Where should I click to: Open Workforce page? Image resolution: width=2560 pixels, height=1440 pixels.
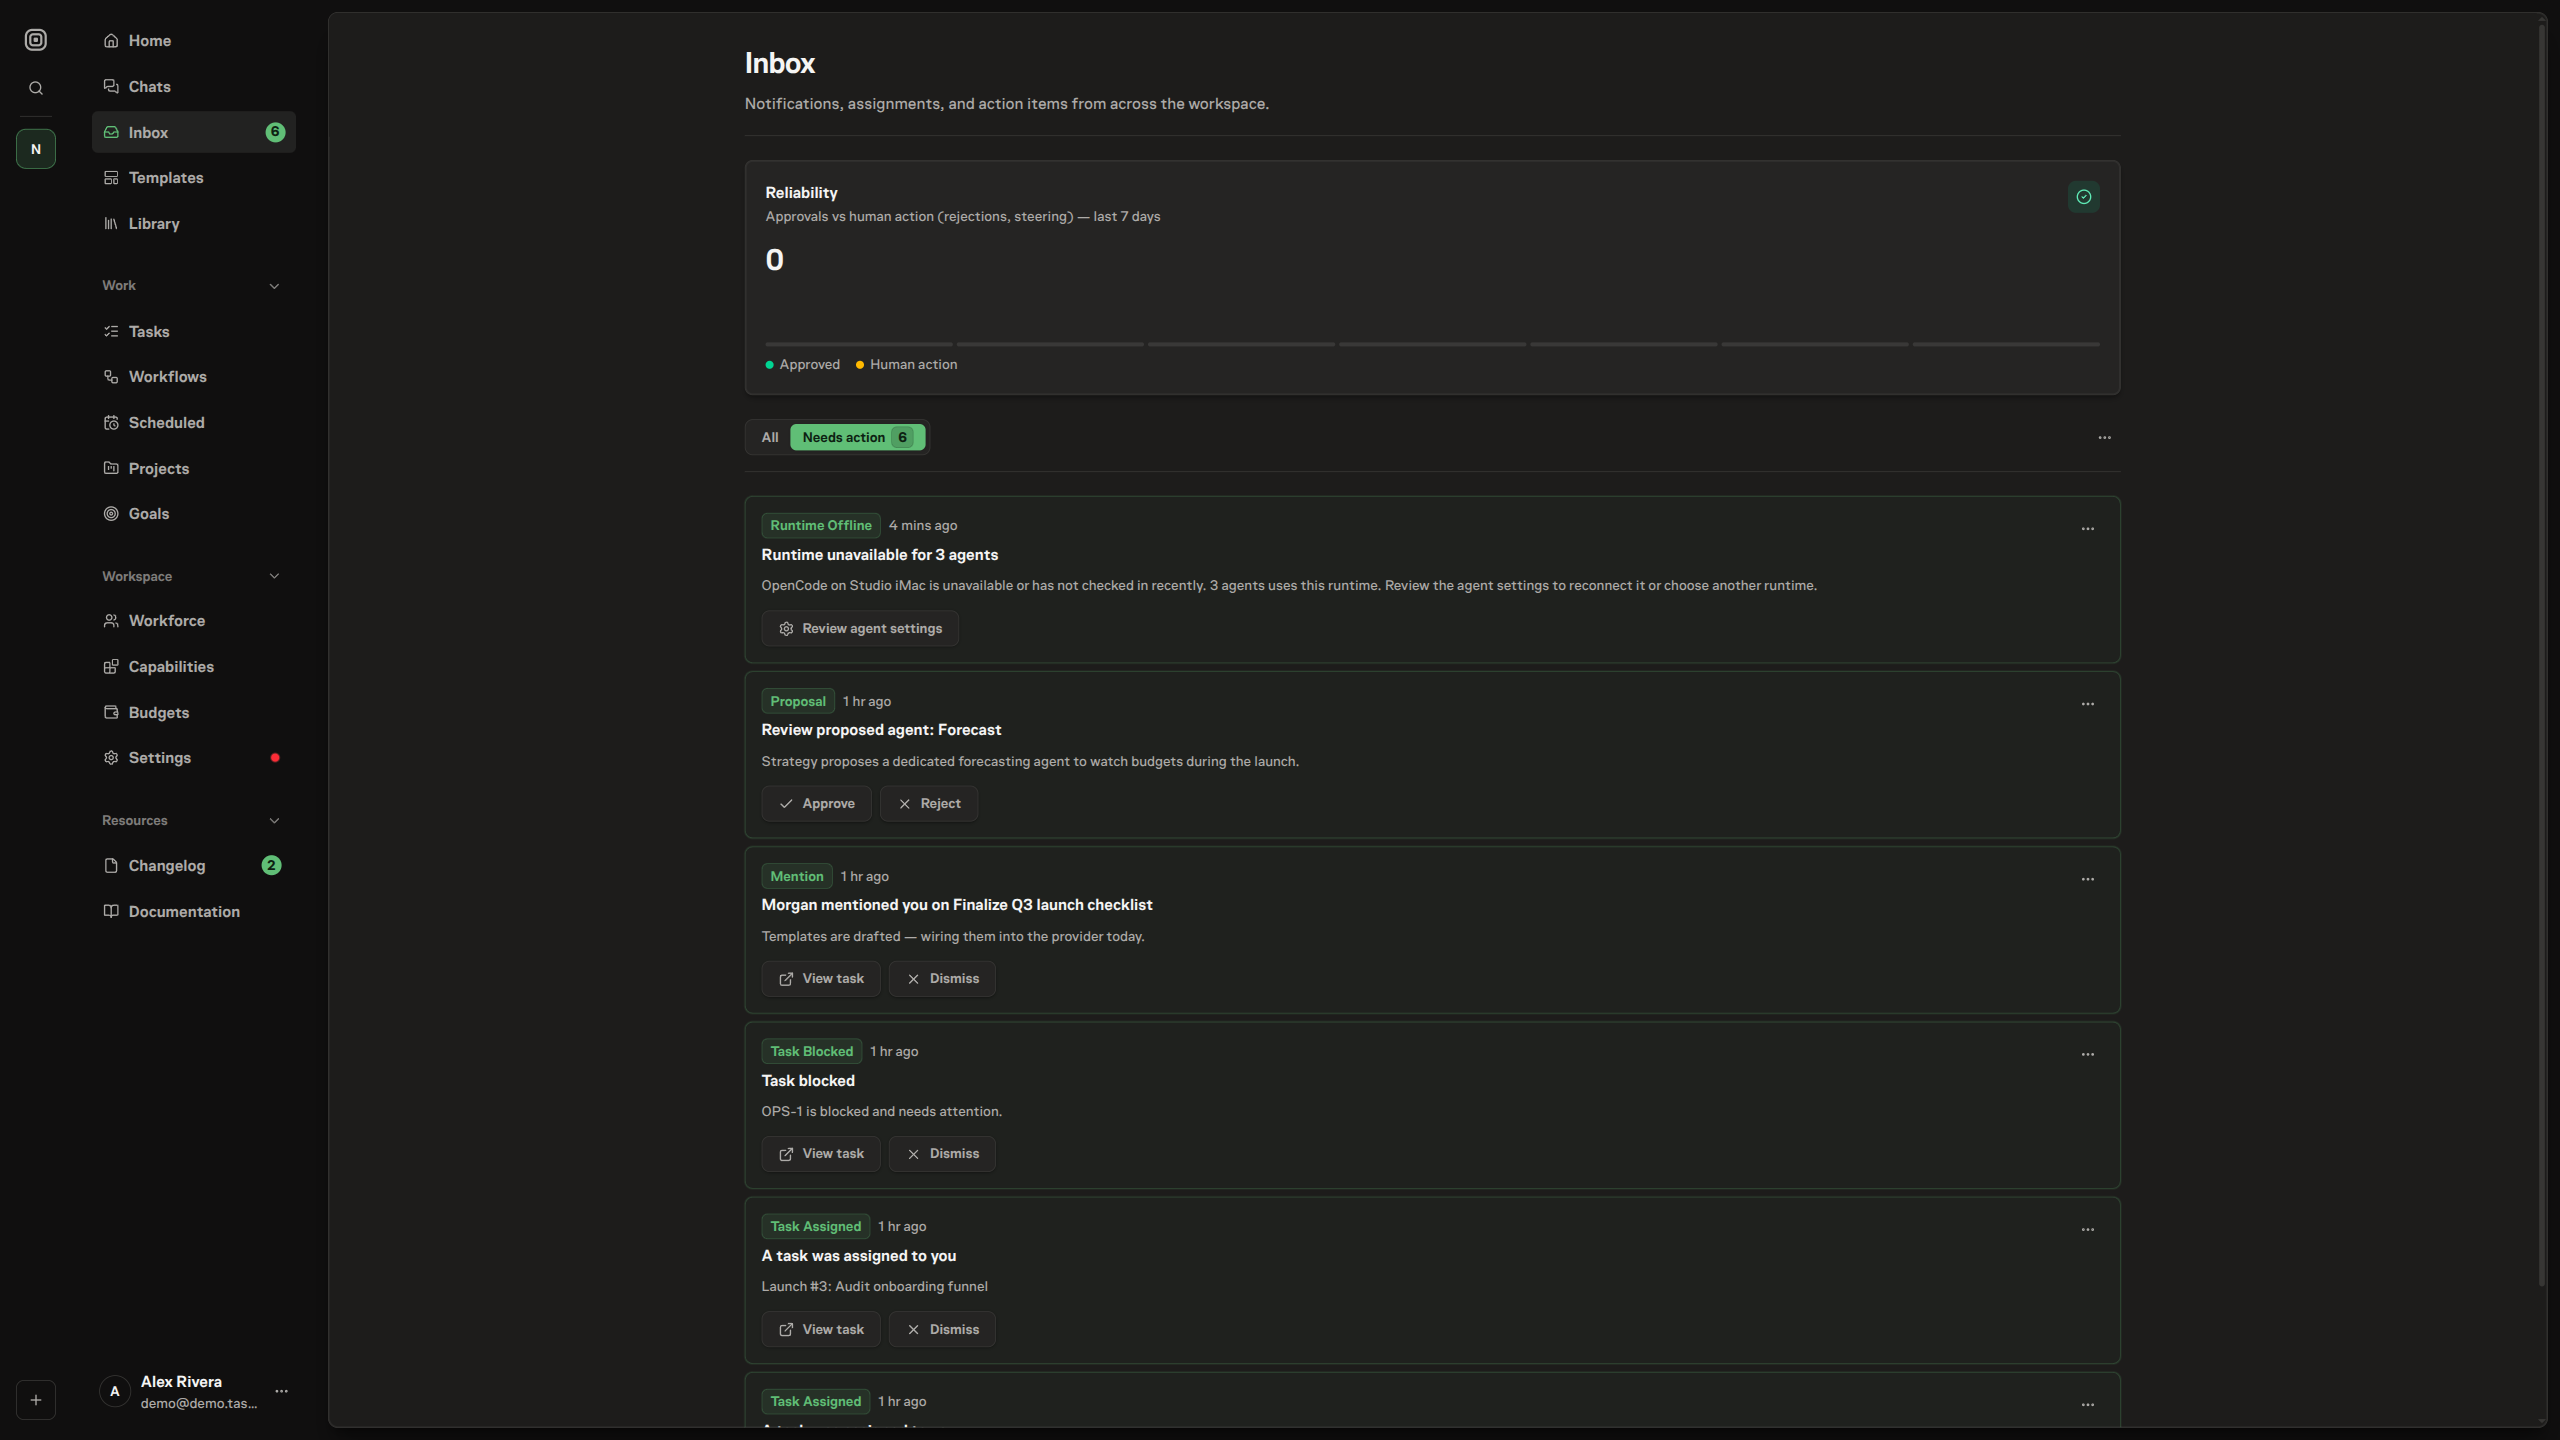point(194,621)
